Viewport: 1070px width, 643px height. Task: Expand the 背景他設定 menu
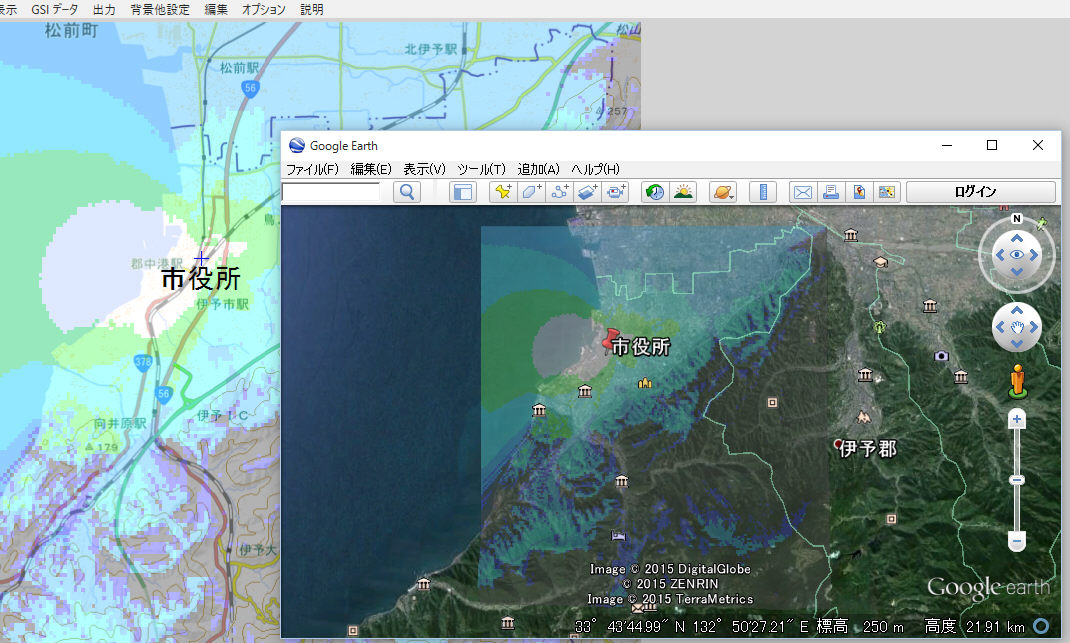160,9
